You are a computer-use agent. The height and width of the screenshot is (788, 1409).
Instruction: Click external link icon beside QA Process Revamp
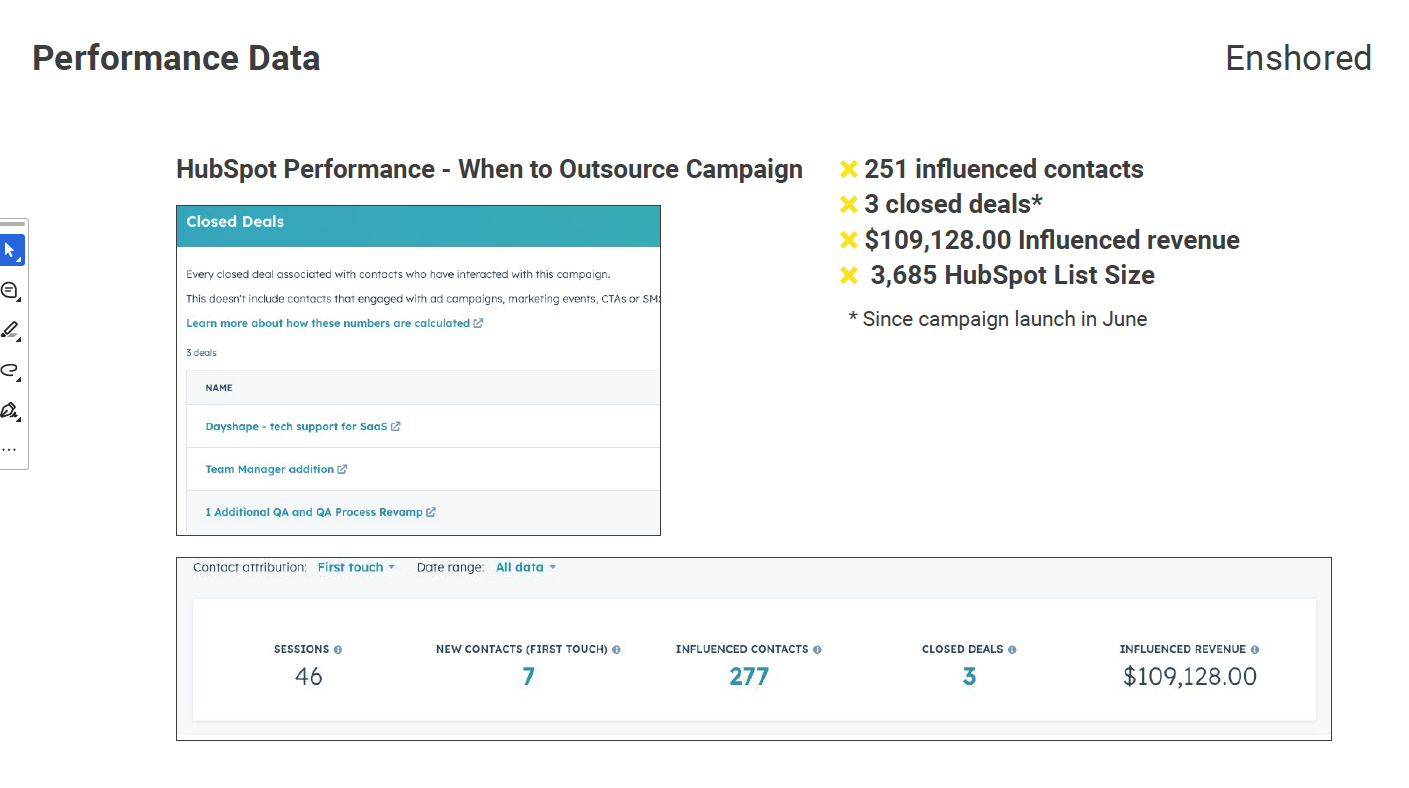(431, 512)
